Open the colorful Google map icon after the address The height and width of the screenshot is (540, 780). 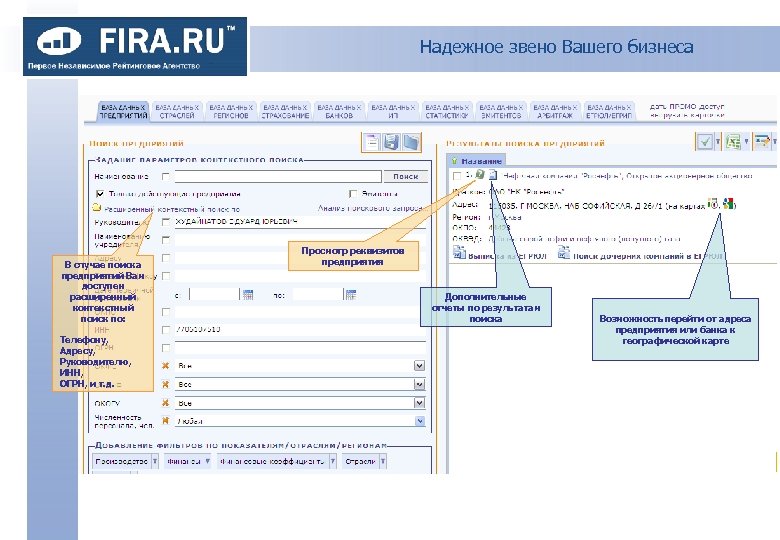click(x=729, y=204)
